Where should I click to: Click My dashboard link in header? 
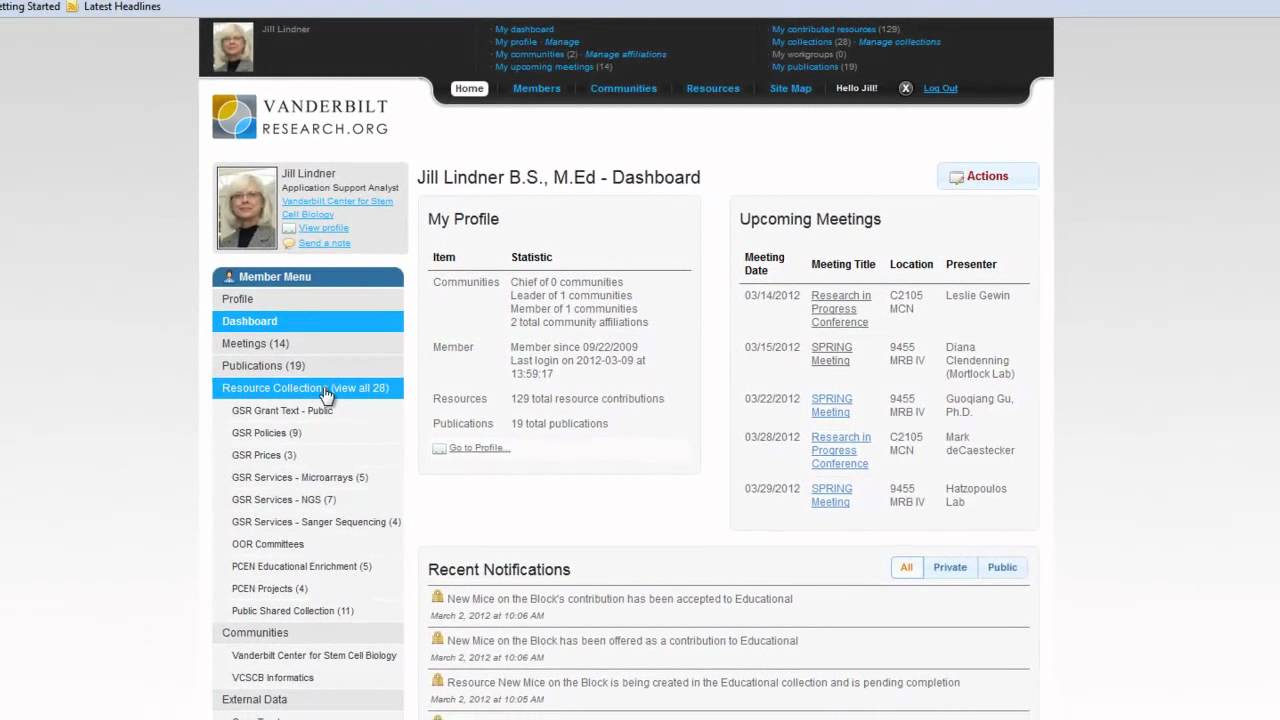(x=524, y=29)
